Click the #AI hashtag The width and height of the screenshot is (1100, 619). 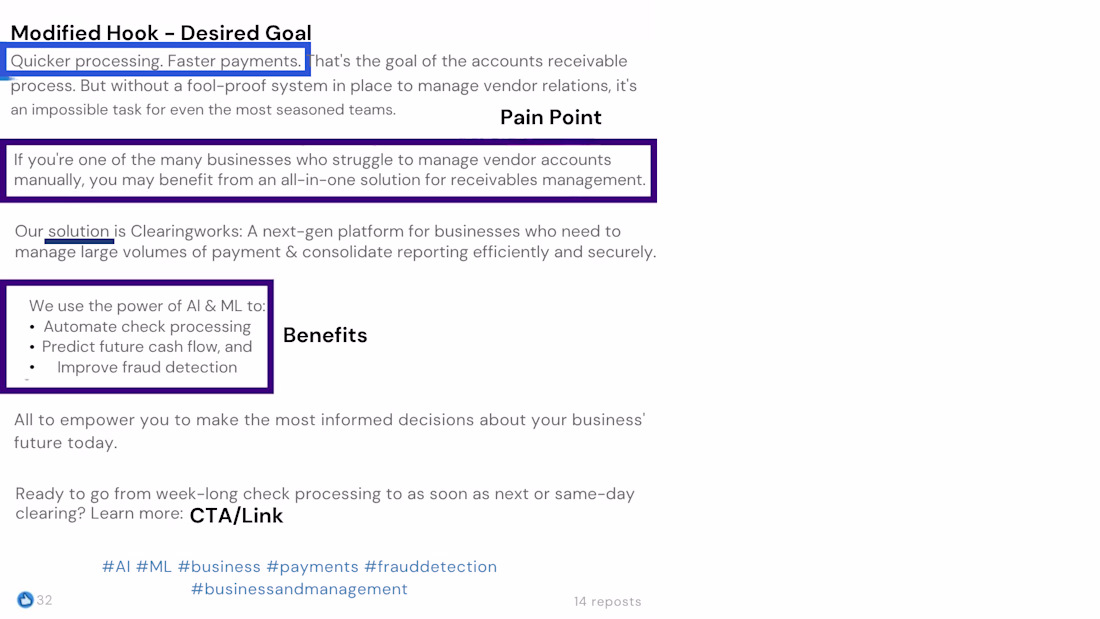pyautogui.click(x=116, y=567)
